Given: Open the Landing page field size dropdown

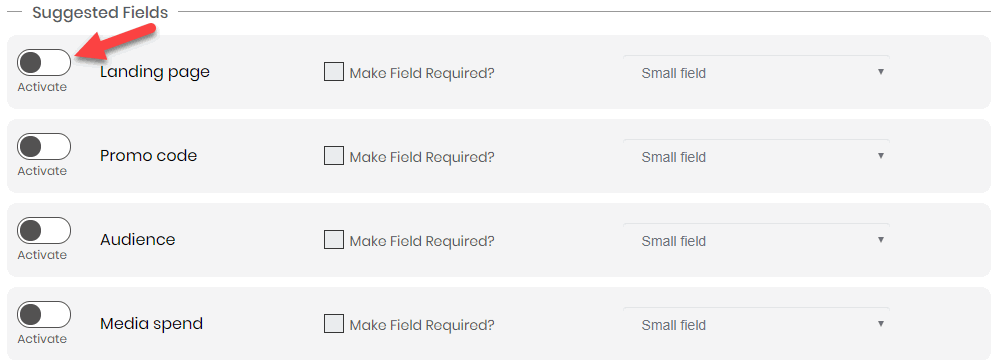Looking at the screenshot, I should [x=757, y=73].
